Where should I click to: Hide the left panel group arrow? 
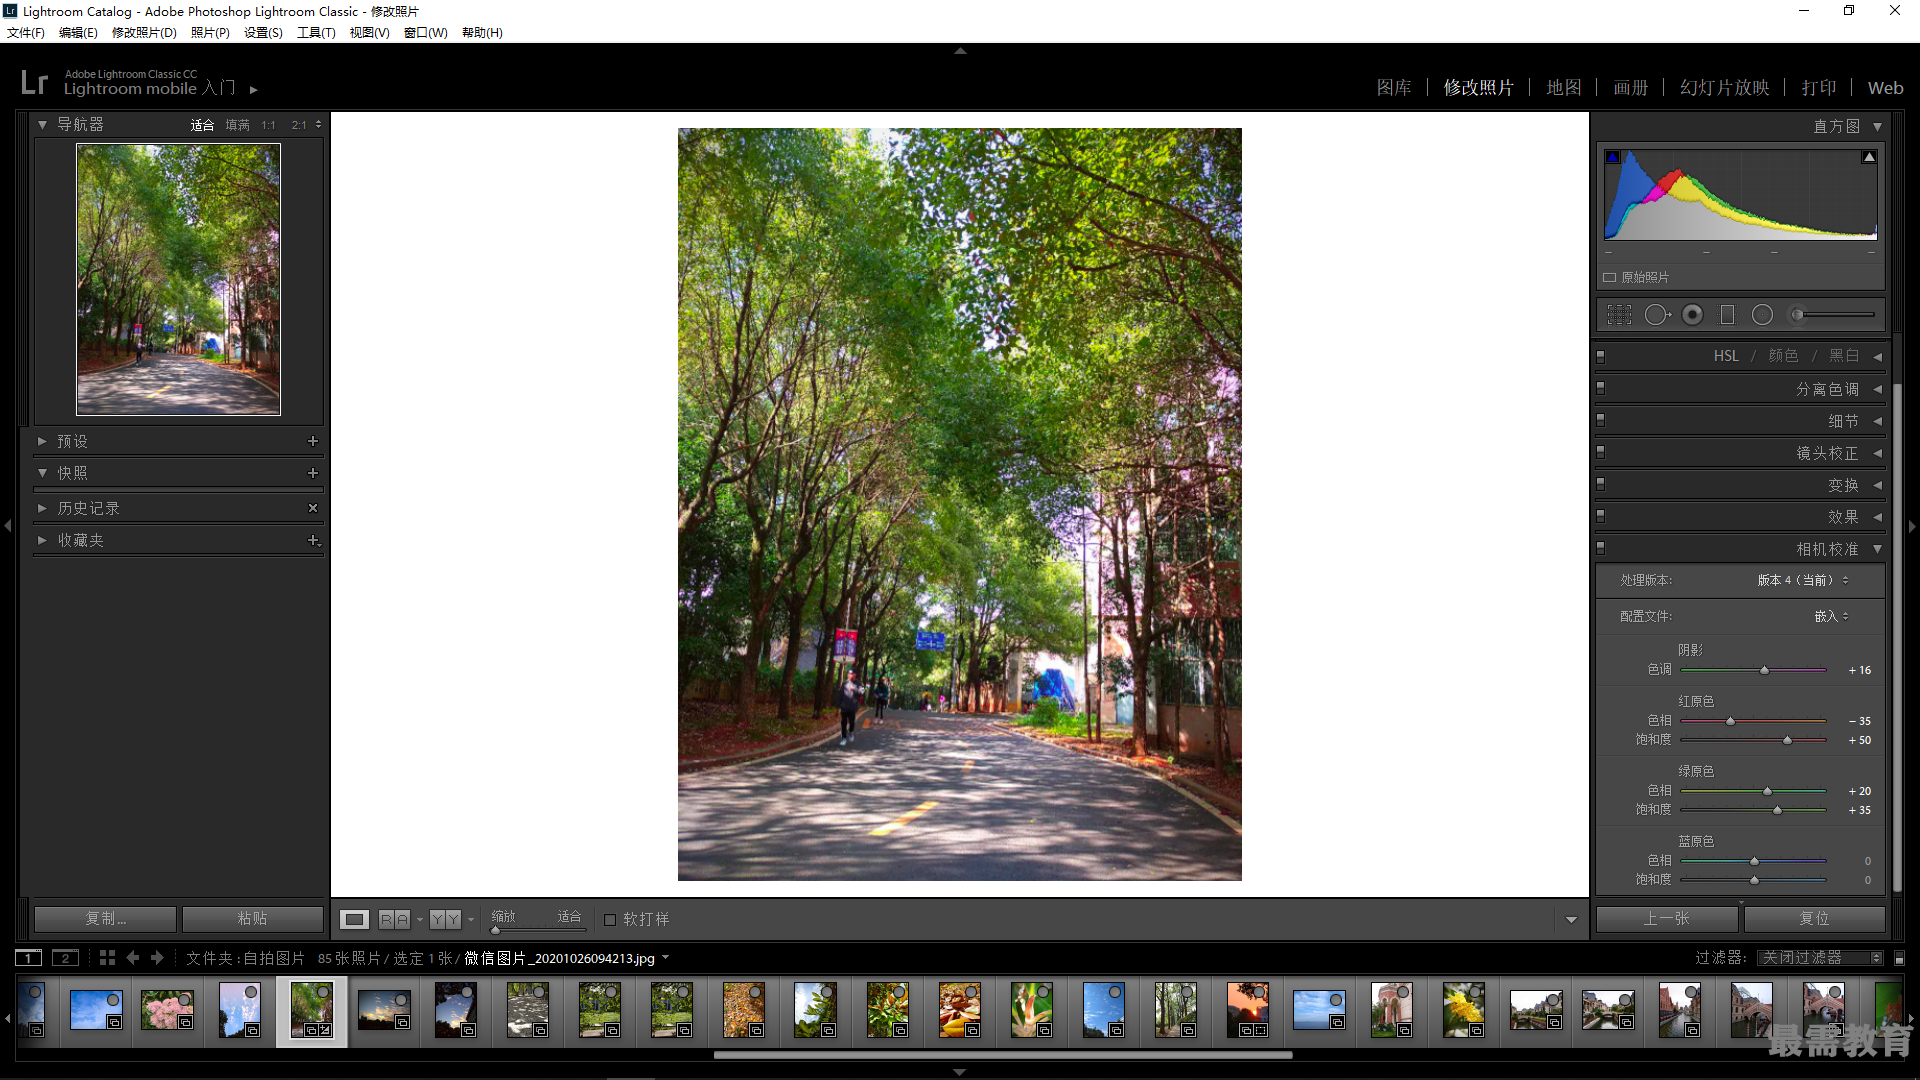tap(7, 525)
